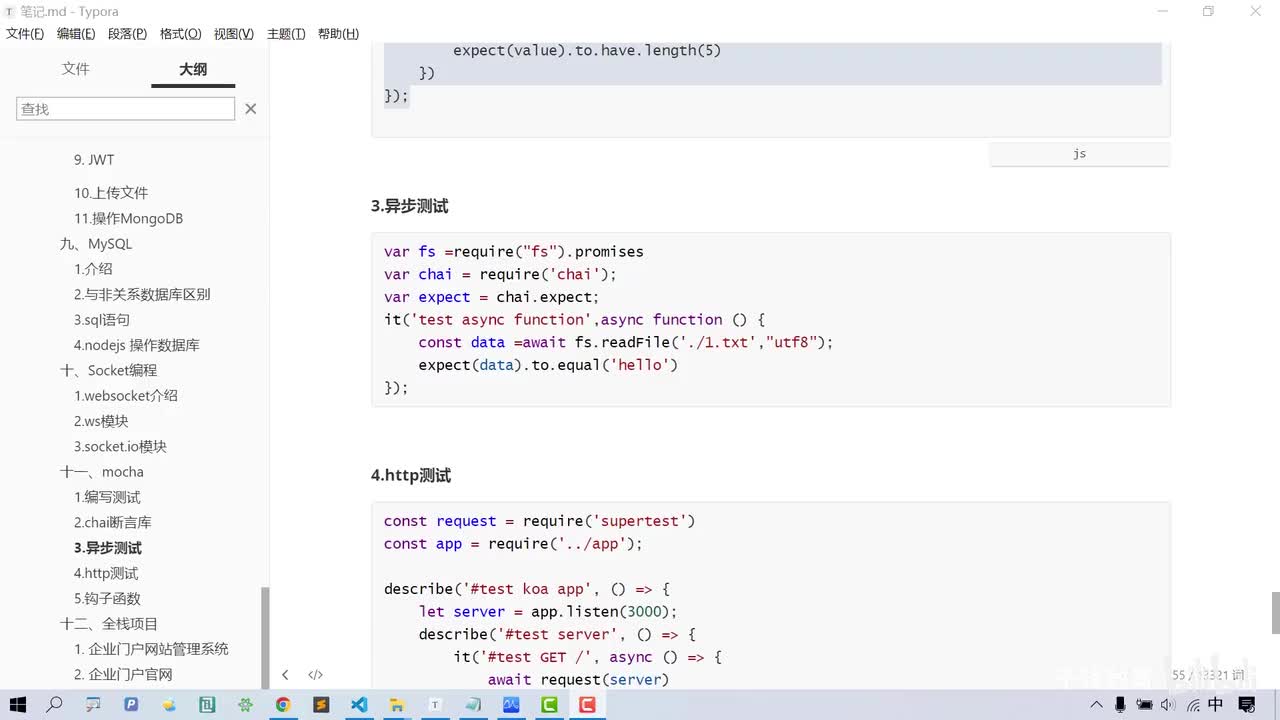The height and width of the screenshot is (720, 1280).
Task: Open Windows search from the taskbar
Action: [x=55, y=705]
